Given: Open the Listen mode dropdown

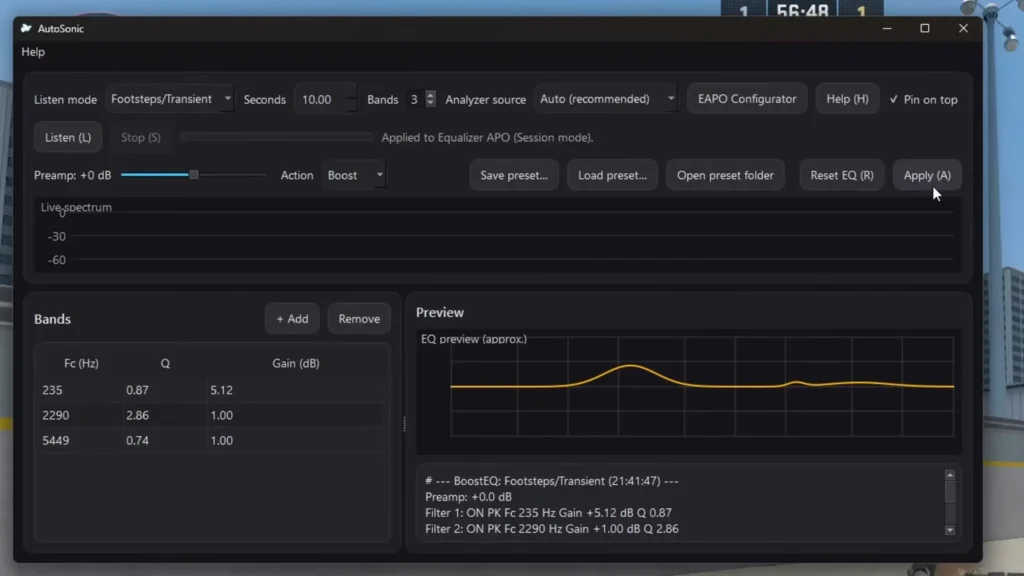Looking at the screenshot, I should [170, 99].
